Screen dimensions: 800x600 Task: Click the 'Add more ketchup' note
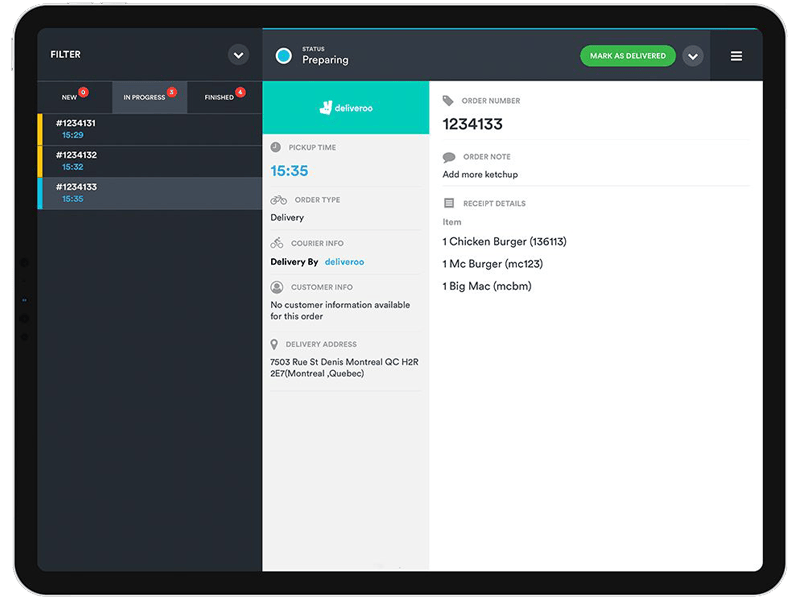point(480,174)
